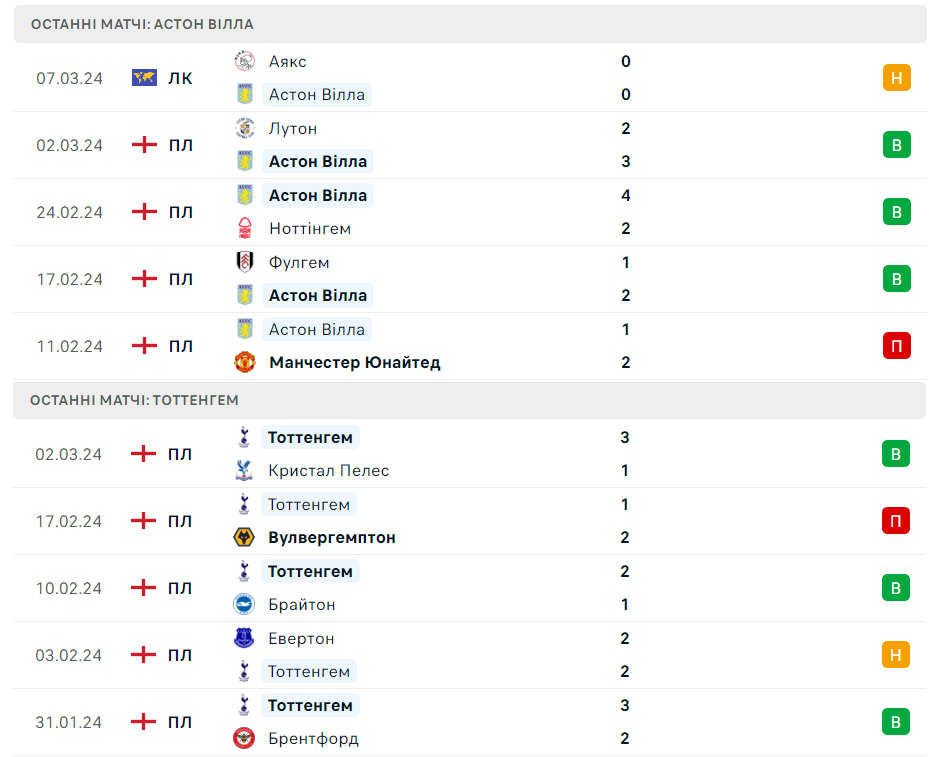Open the Ajax team link
The height and width of the screenshot is (757, 940).
(287, 61)
